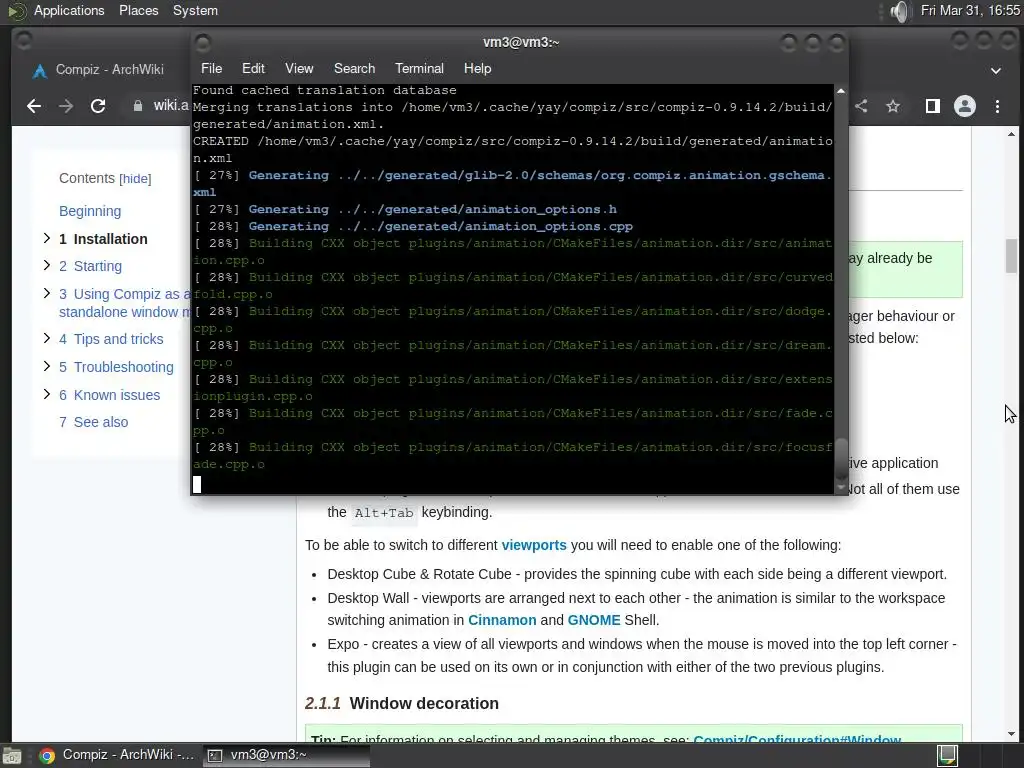Click the terminal scrollbar thumb
This screenshot has width=1024, height=768.
(x=841, y=459)
